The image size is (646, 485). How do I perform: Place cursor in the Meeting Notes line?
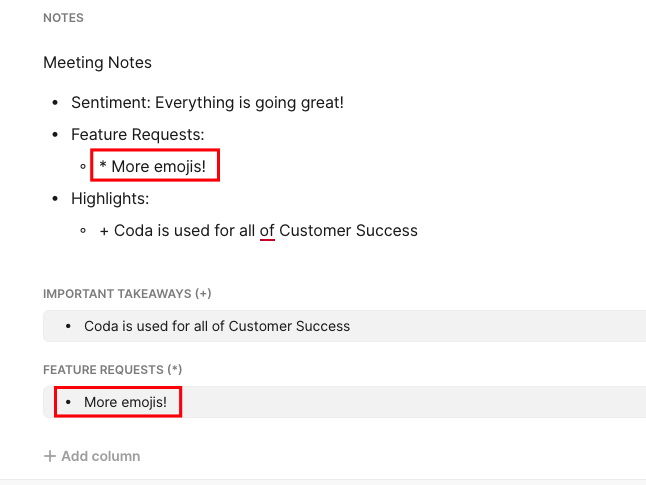pos(97,62)
